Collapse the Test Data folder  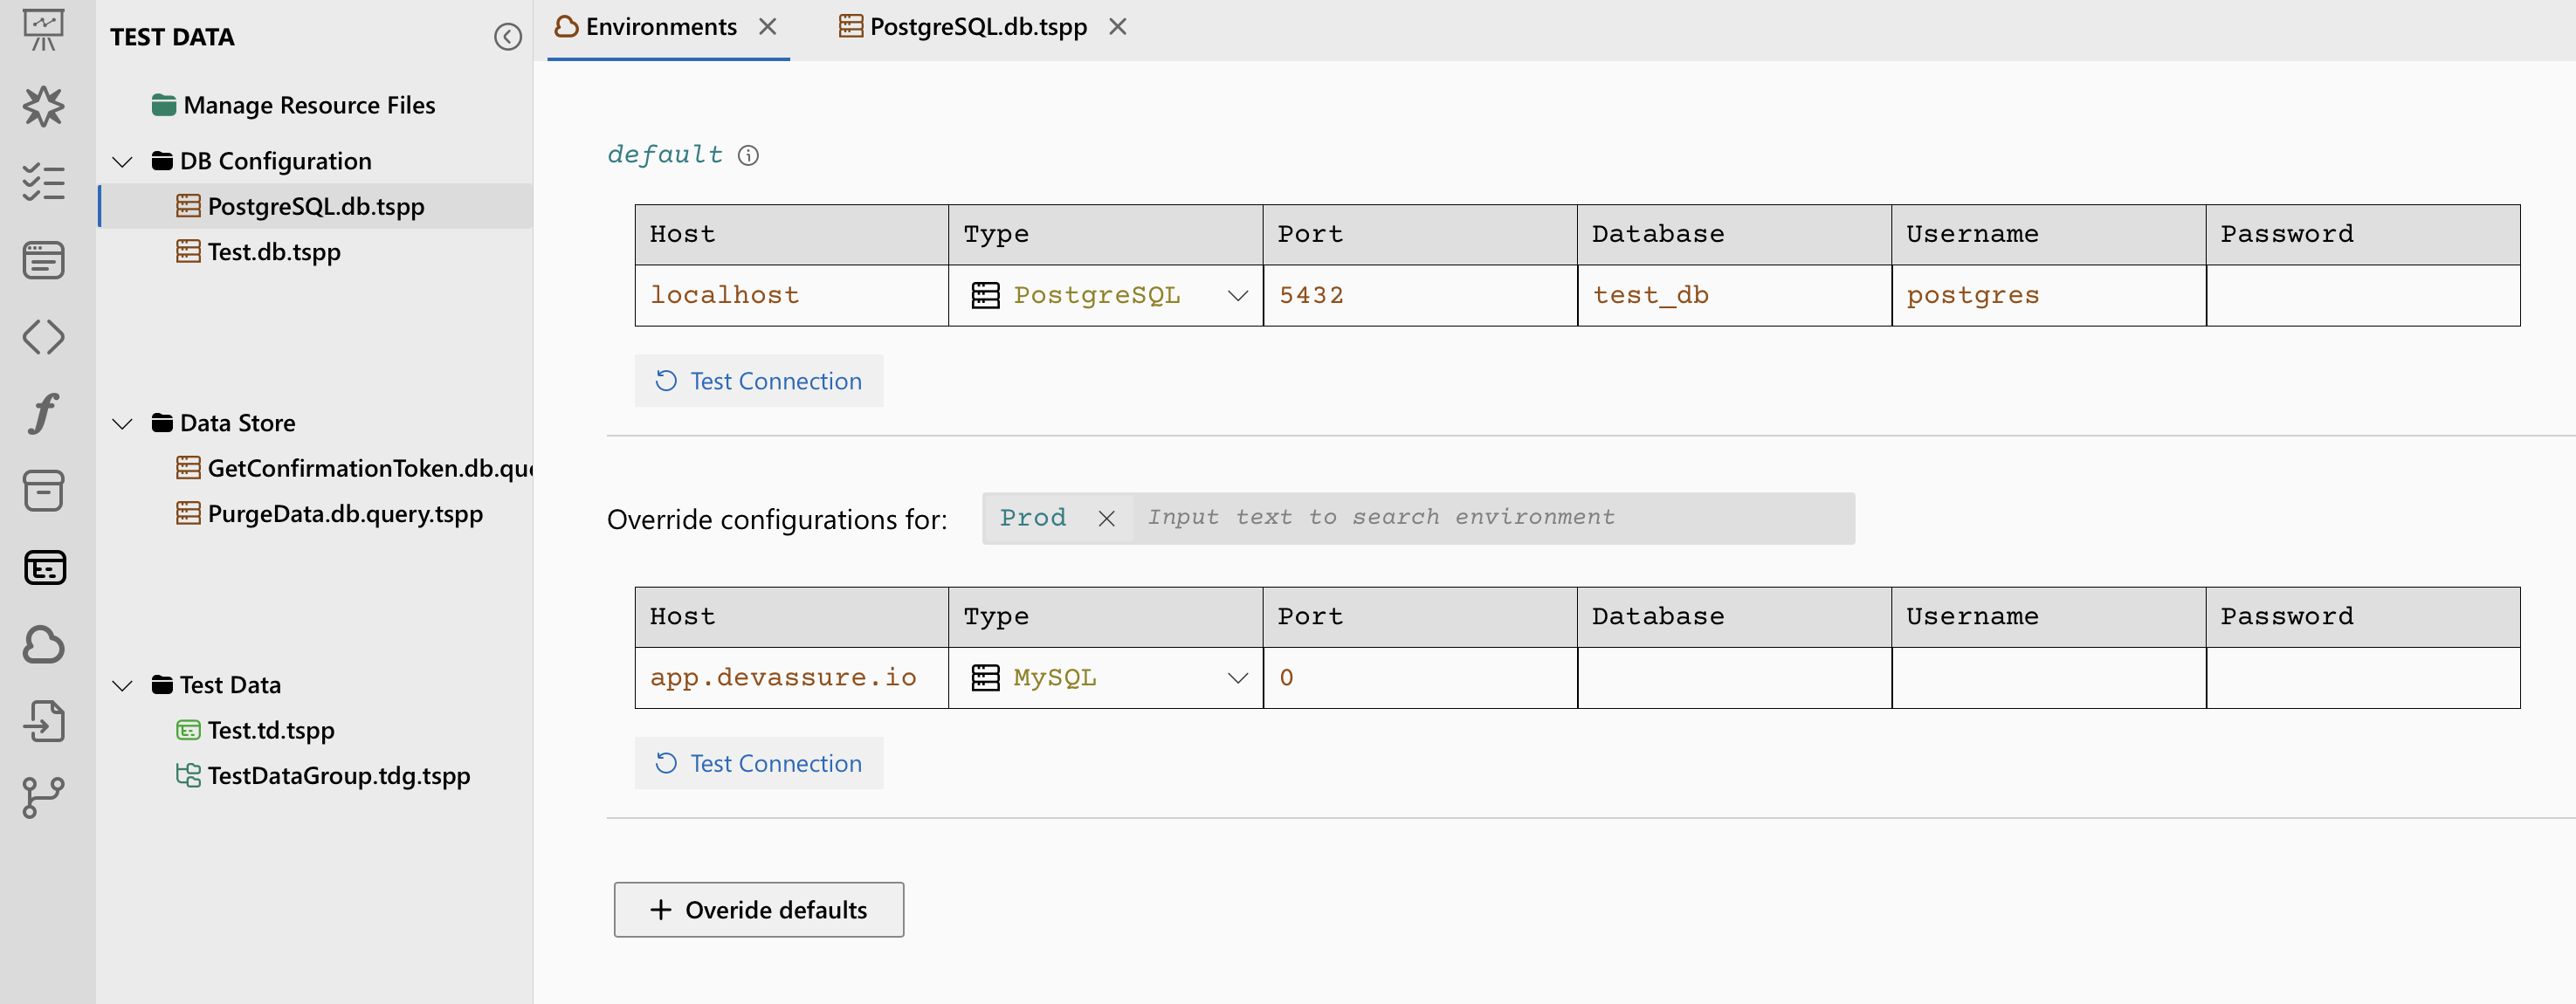(x=122, y=685)
